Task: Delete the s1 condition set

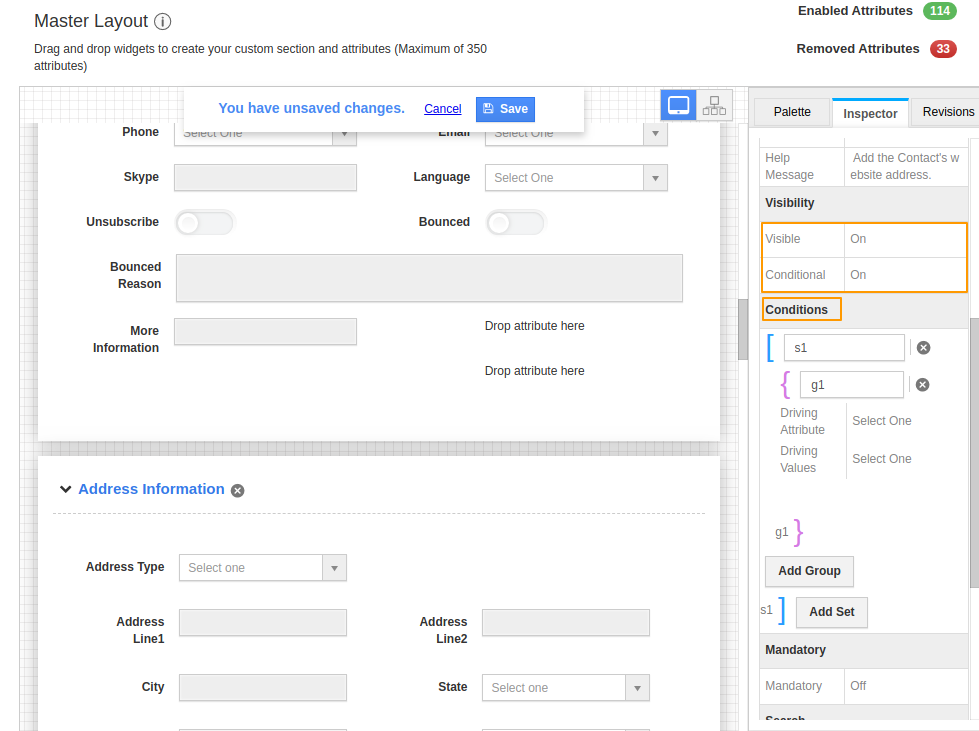Action: point(923,348)
